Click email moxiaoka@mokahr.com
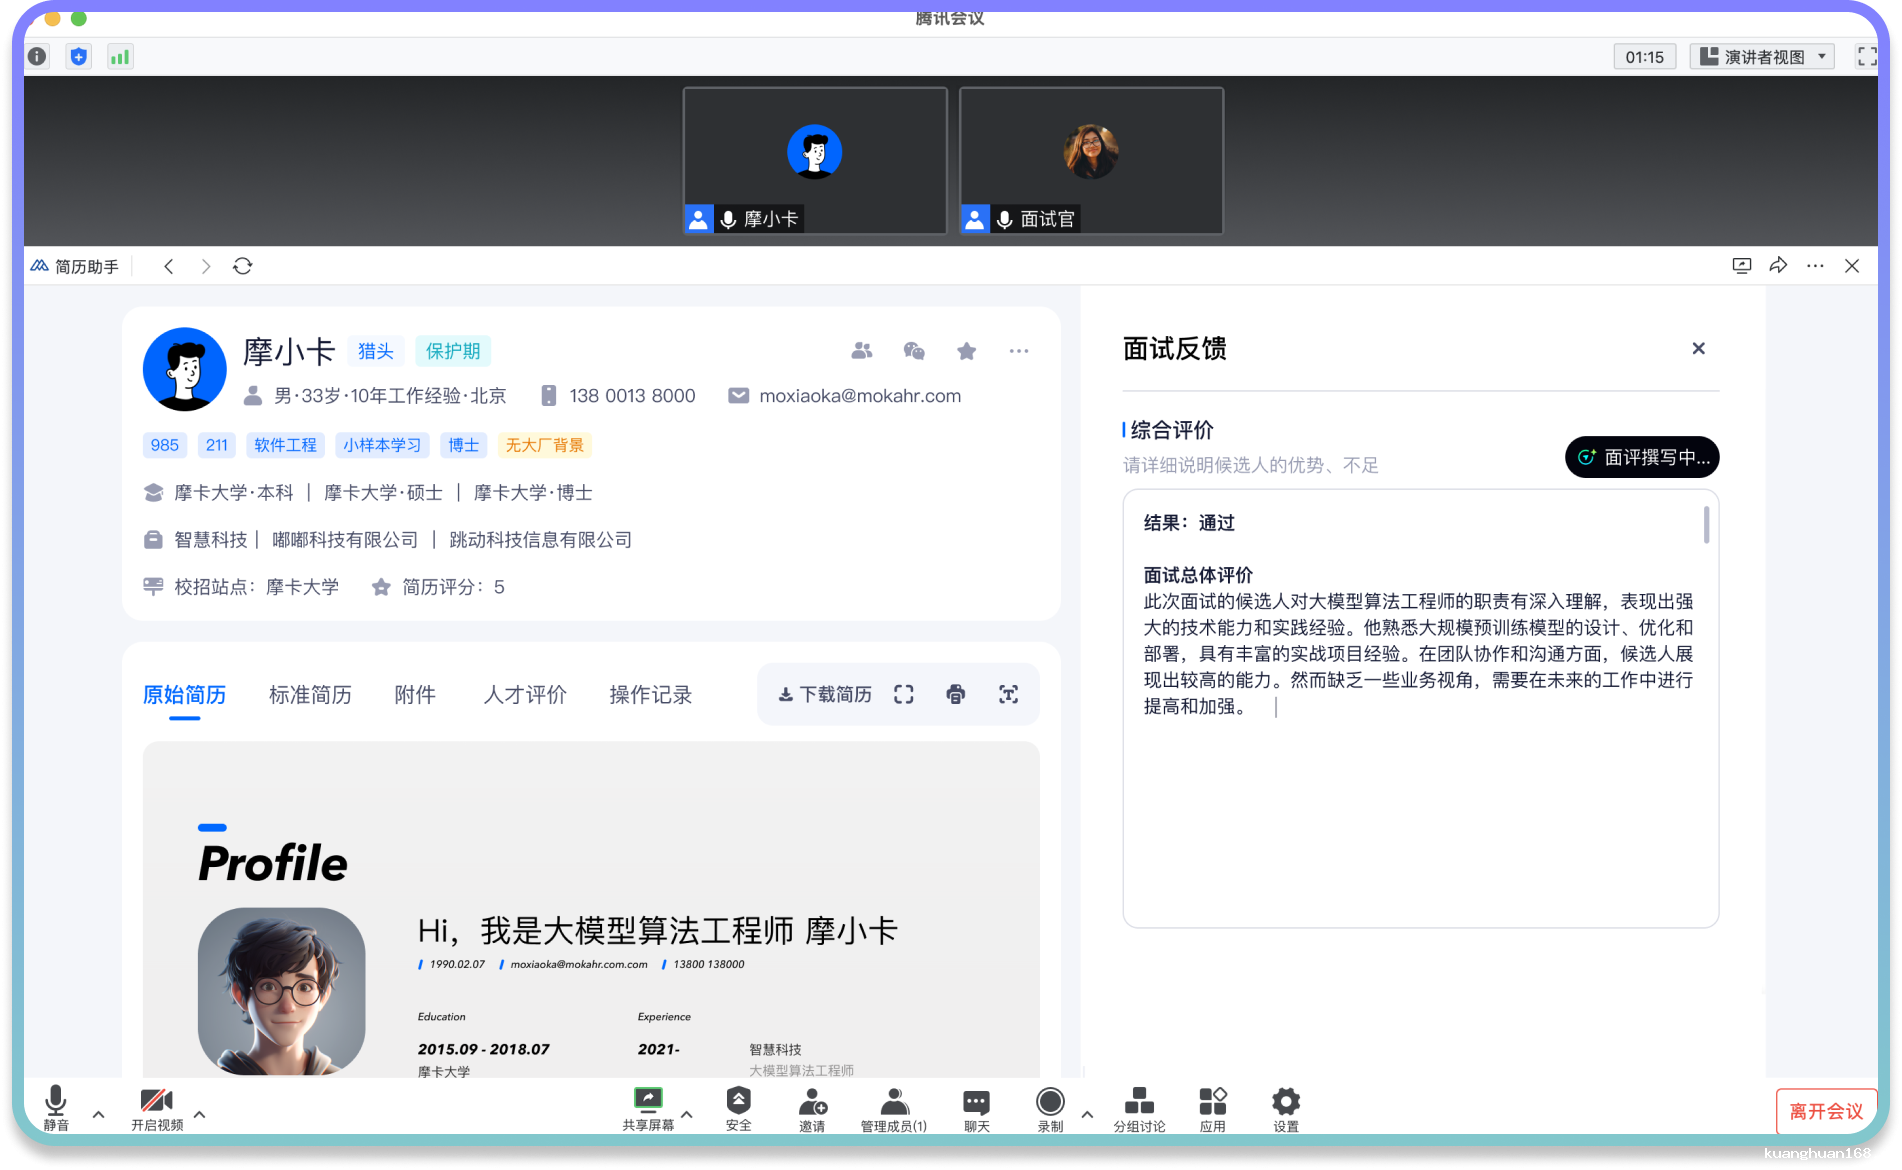This screenshot has width=1902, height=1170. [x=860, y=396]
